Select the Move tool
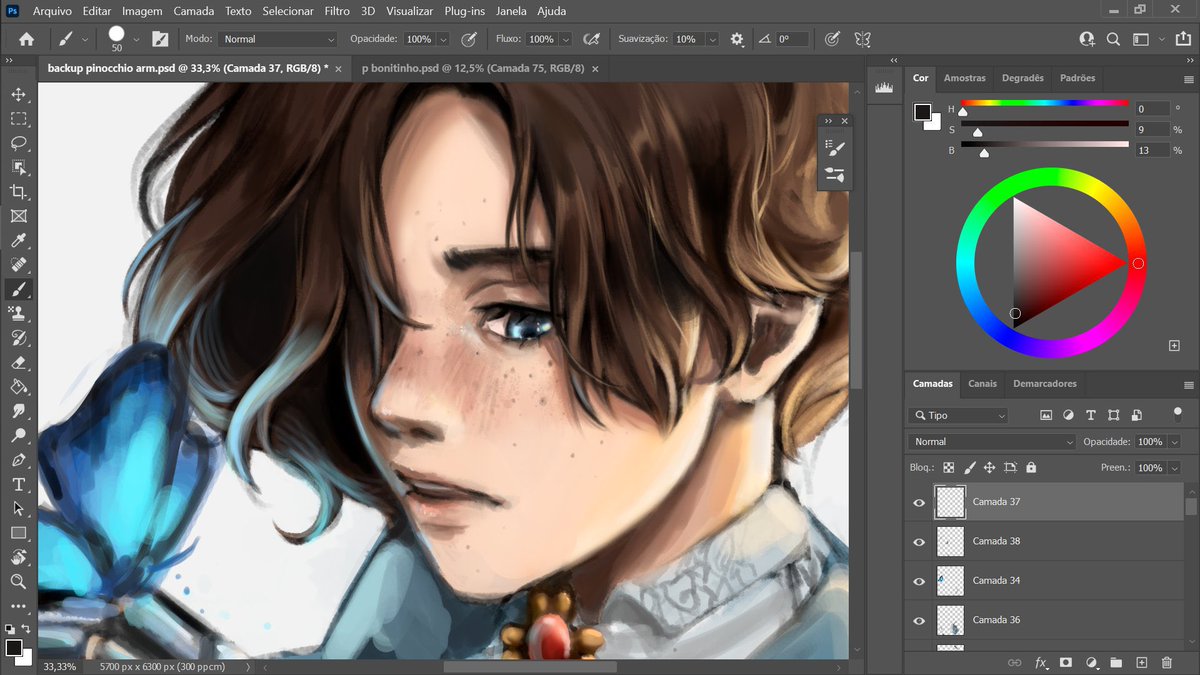Viewport: 1200px width, 675px height. [x=18, y=94]
